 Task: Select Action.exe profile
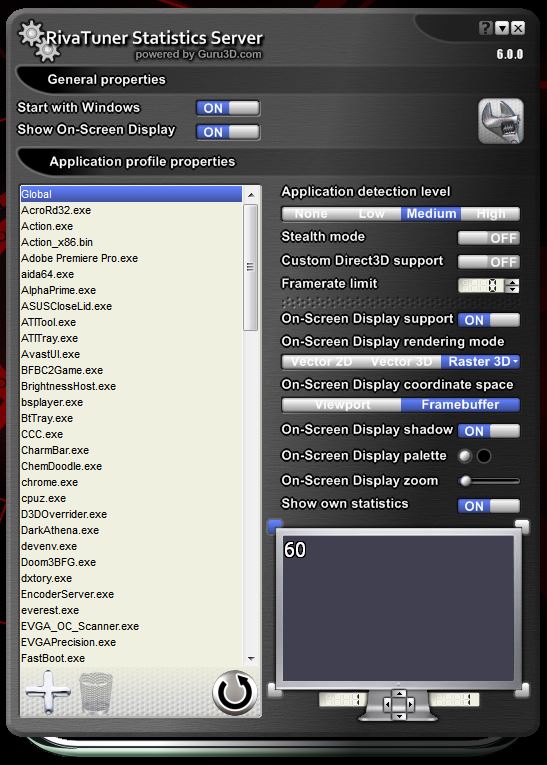[131, 226]
